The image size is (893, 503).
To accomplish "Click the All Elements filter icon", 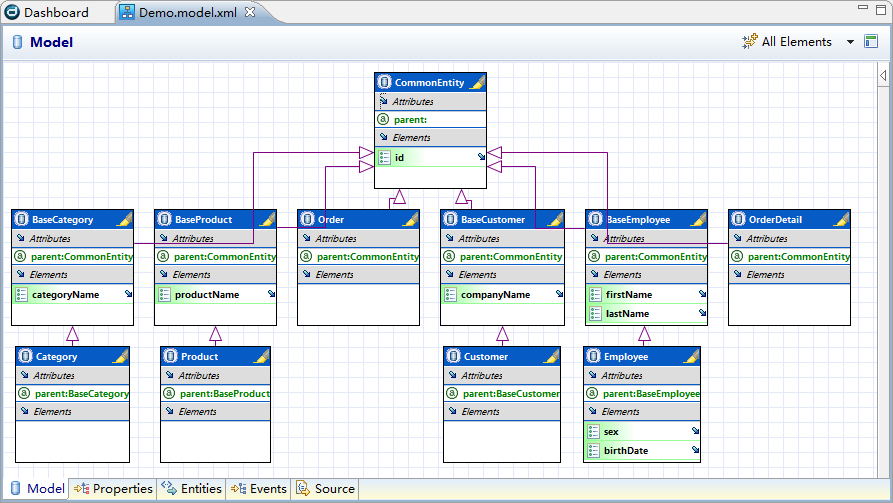I will (749, 42).
